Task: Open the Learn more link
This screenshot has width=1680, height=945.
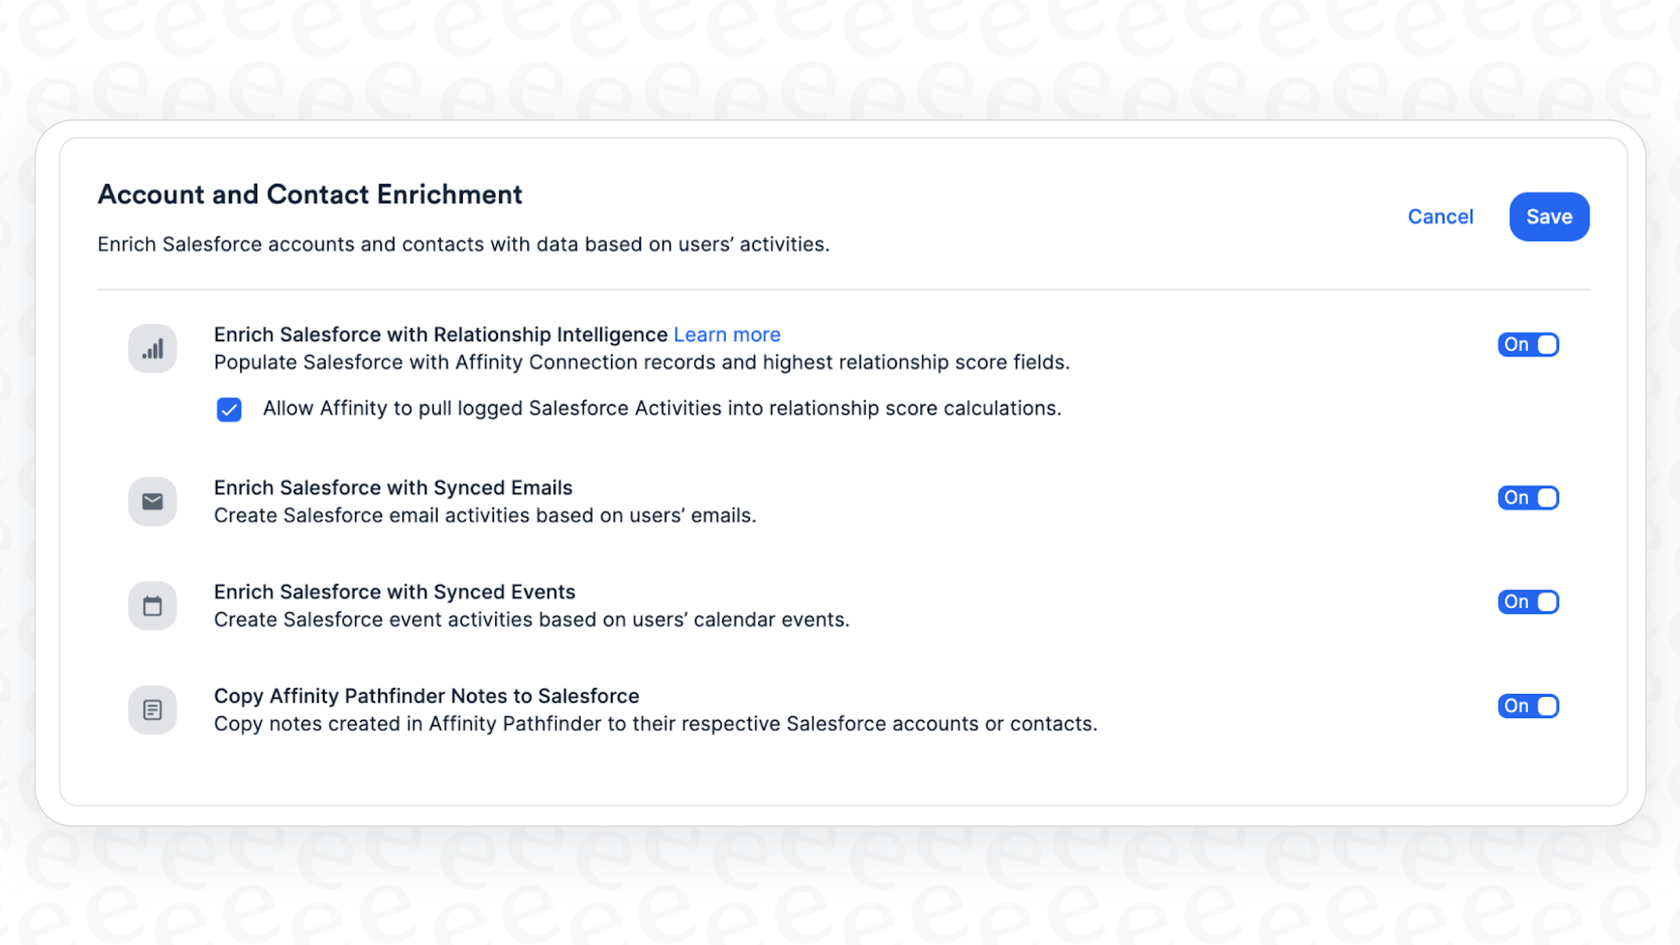Action: (727, 334)
